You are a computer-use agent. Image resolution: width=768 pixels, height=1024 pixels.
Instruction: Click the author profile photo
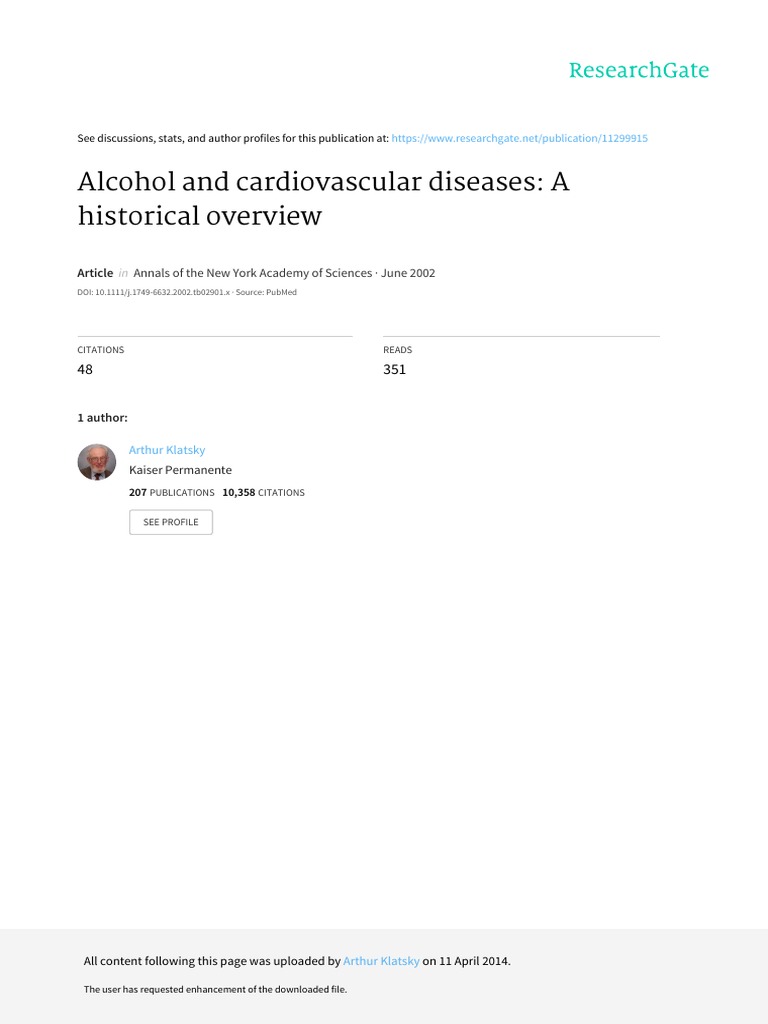click(x=97, y=462)
